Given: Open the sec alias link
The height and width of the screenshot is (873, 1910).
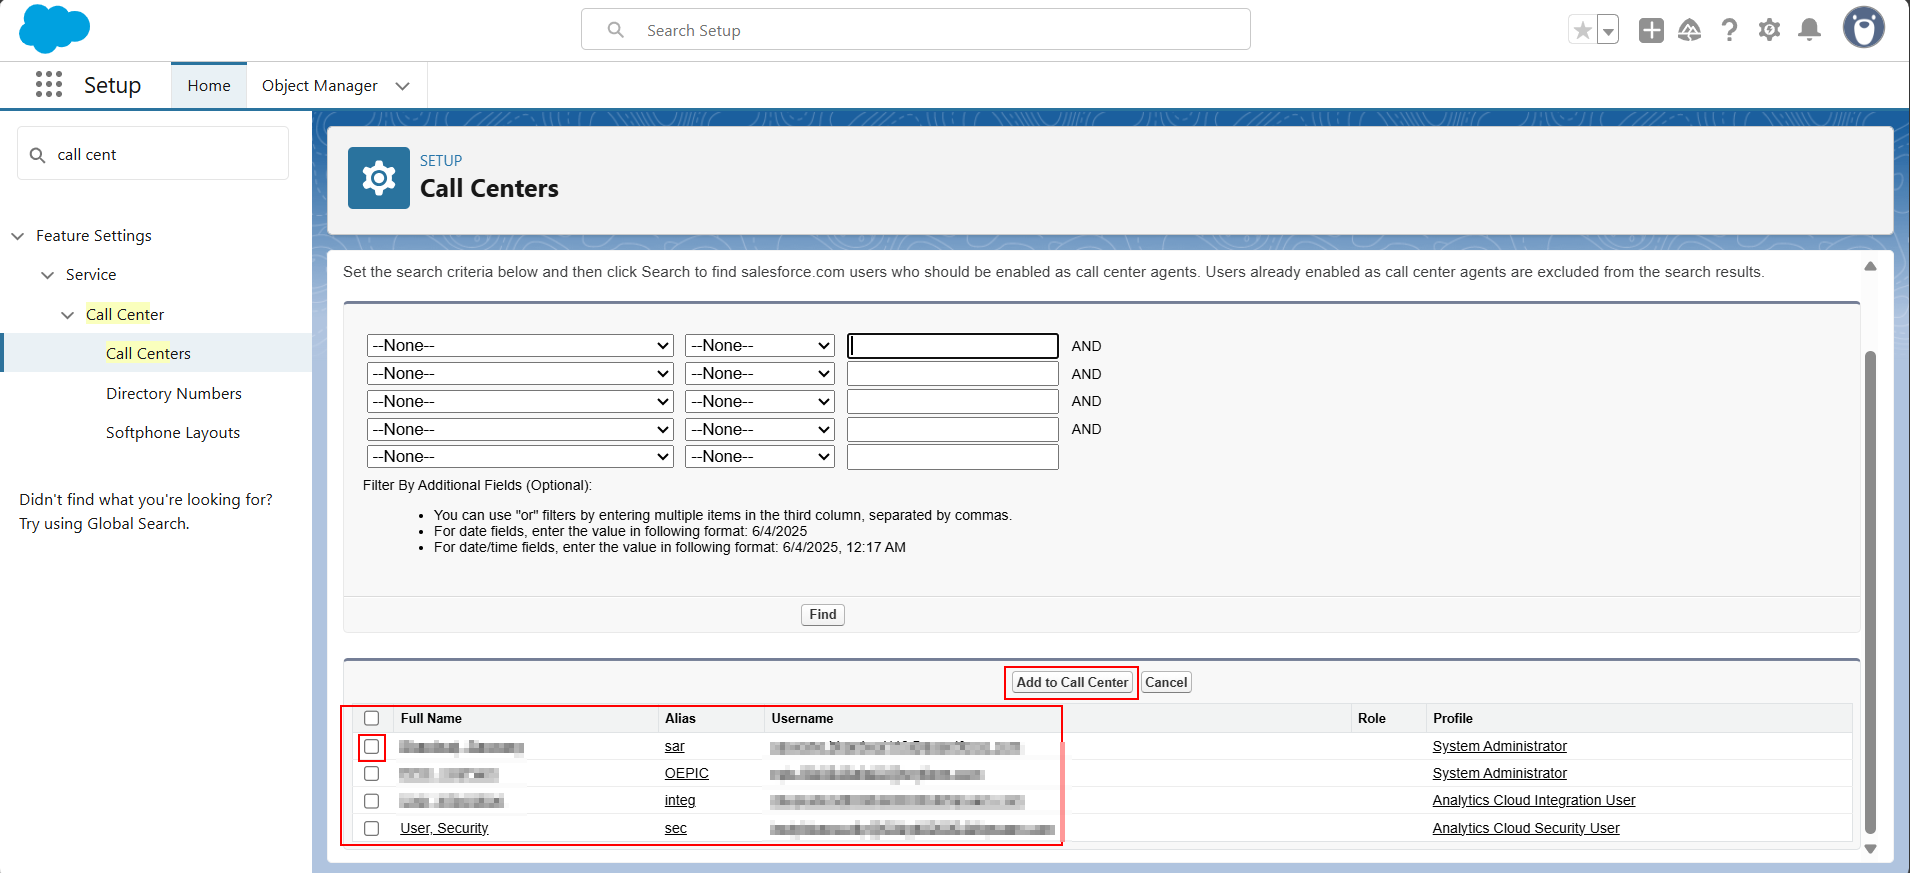Looking at the screenshot, I should [x=676, y=829].
